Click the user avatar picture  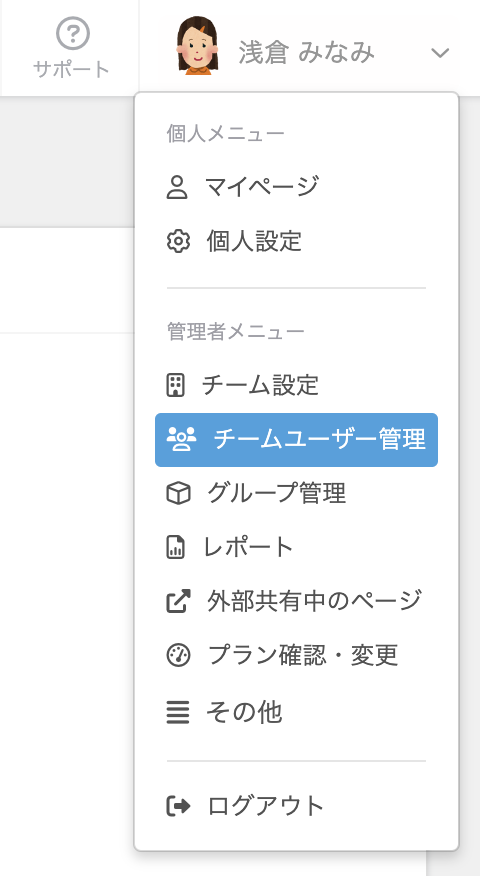pos(197,46)
